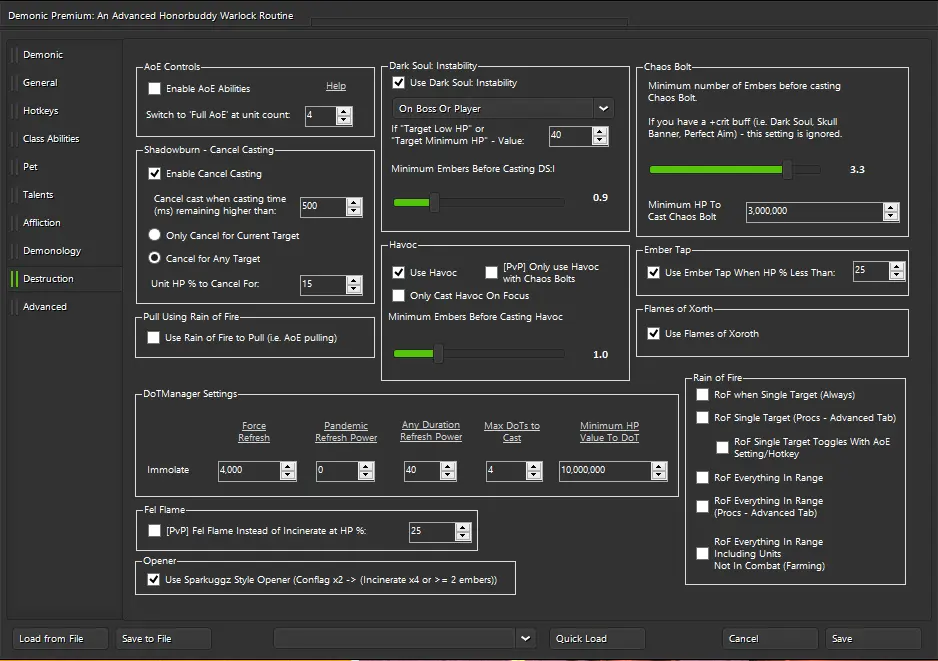Screen dimensions: 938x661
Task: Check RoF Single Target (Procs - Advanced Tab)
Action: tap(702, 418)
